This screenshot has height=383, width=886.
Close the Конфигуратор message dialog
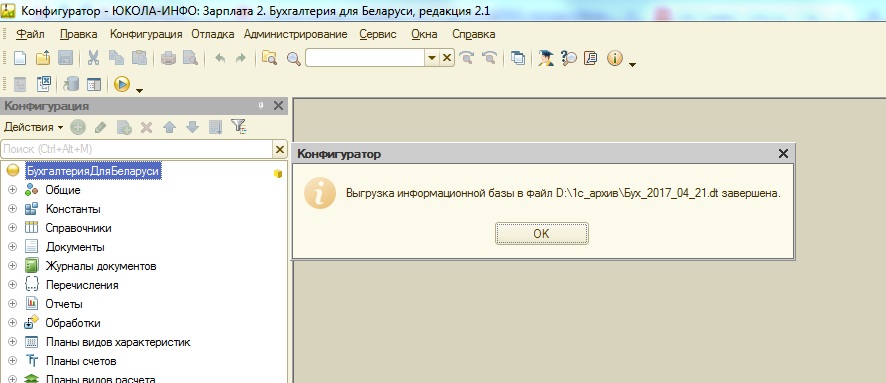(x=783, y=154)
